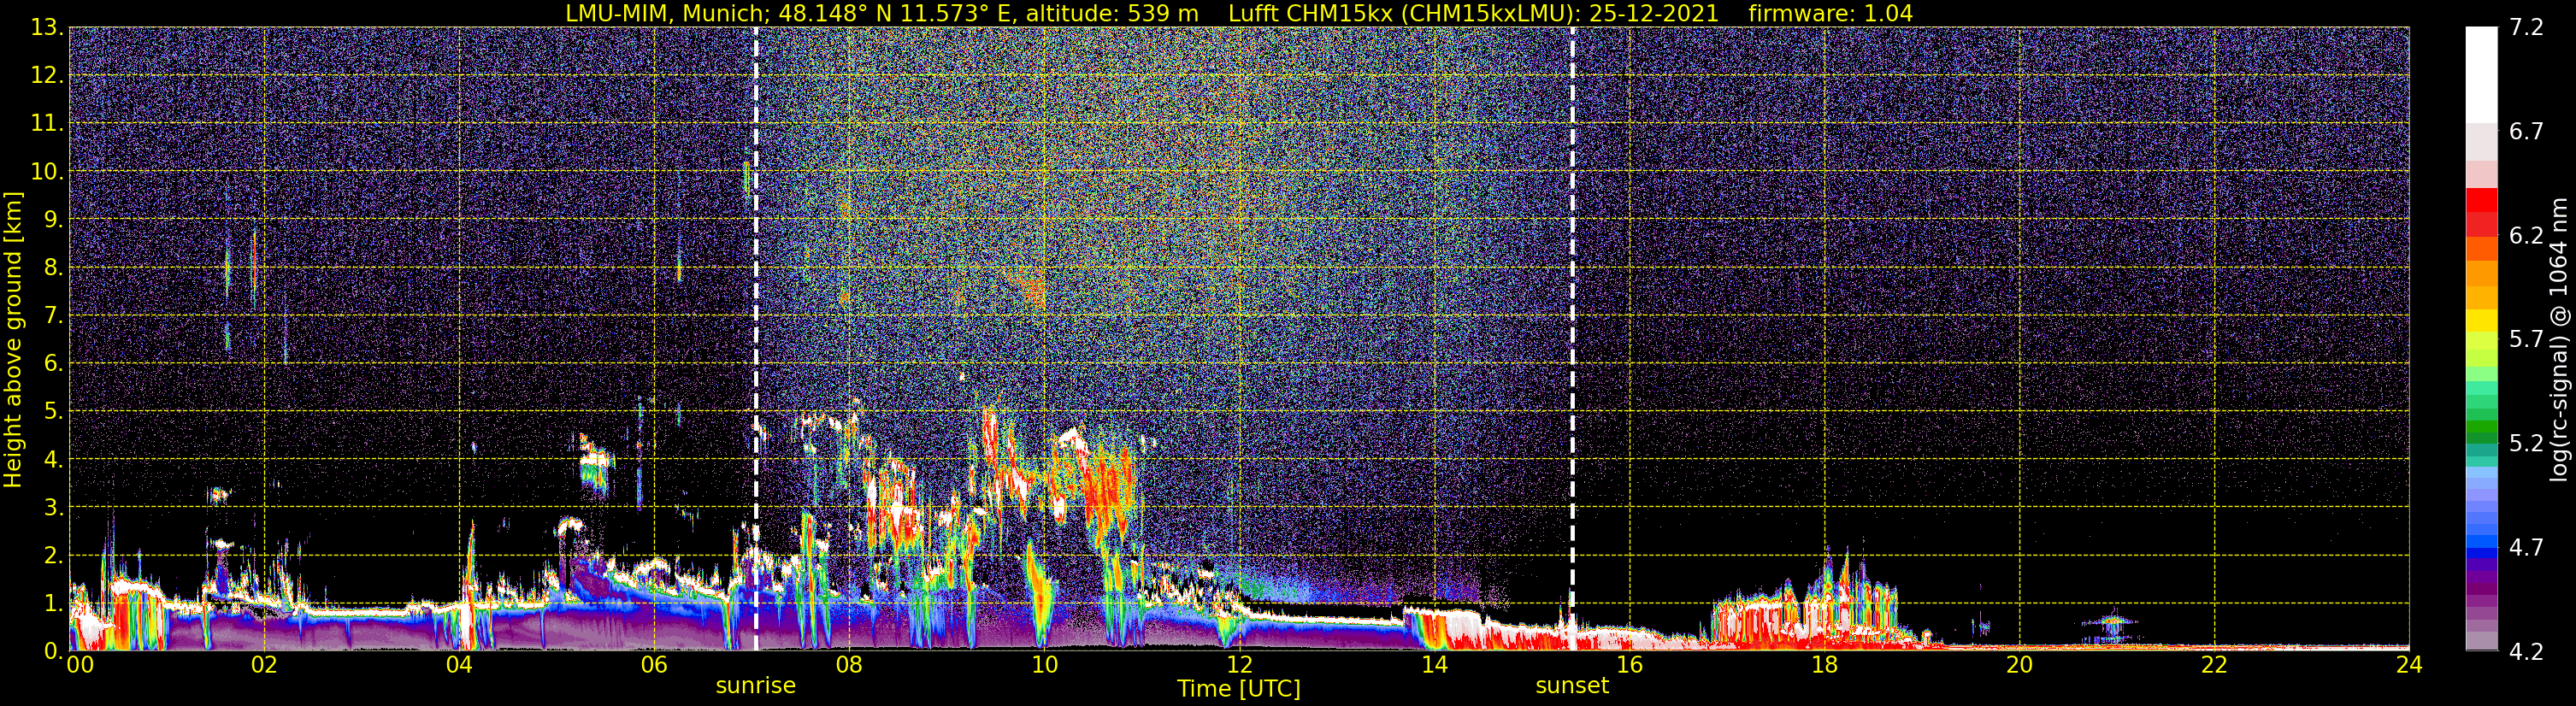Click height axis tick 4 km
The image size is (2576, 706).
click(53, 459)
